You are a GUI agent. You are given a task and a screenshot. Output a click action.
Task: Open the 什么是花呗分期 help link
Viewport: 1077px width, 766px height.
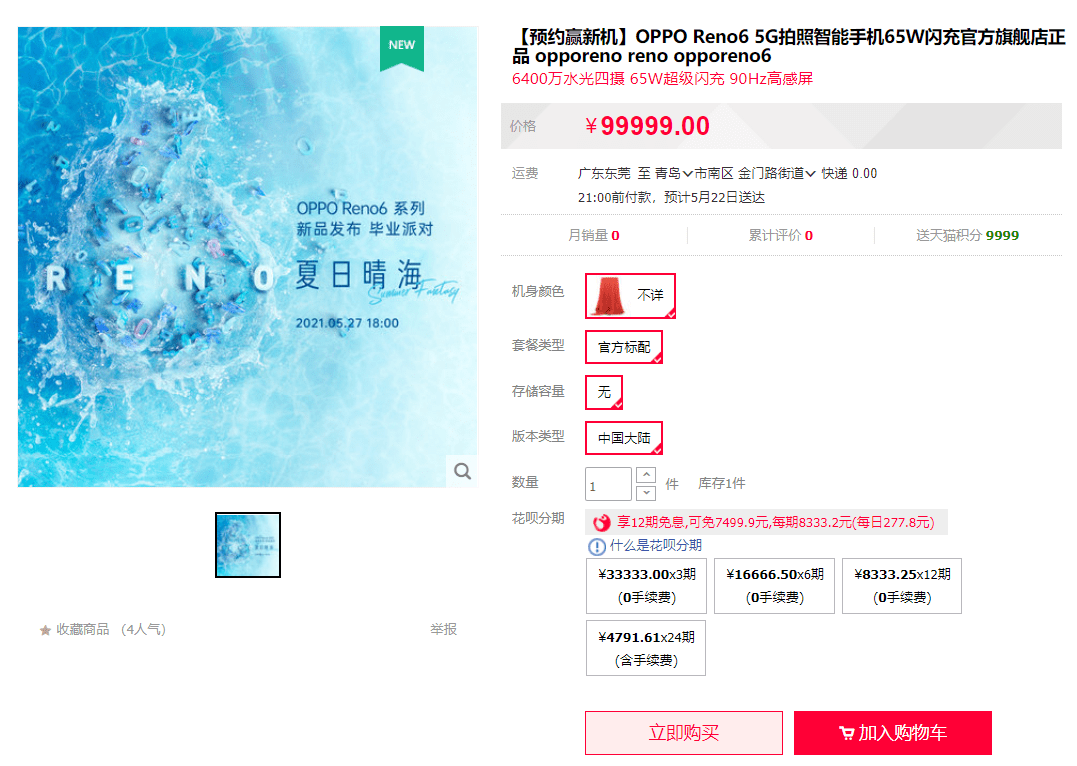point(655,545)
